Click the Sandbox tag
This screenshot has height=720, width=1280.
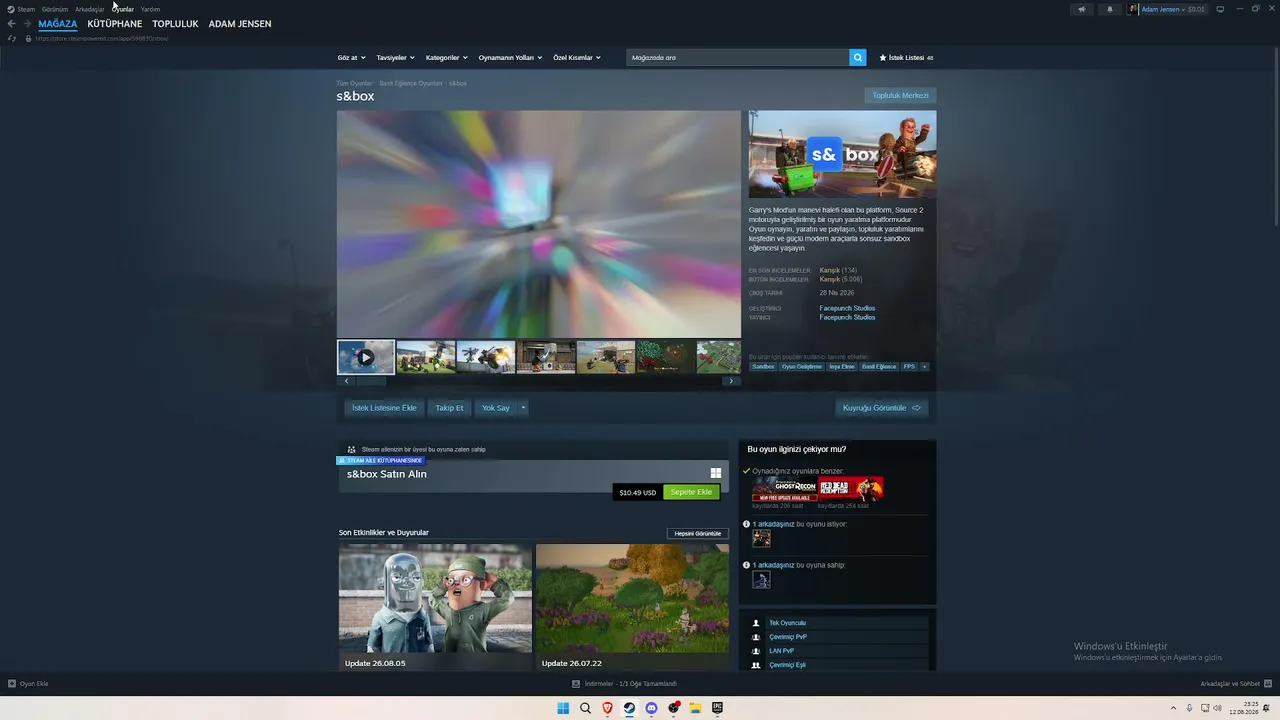coord(763,367)
